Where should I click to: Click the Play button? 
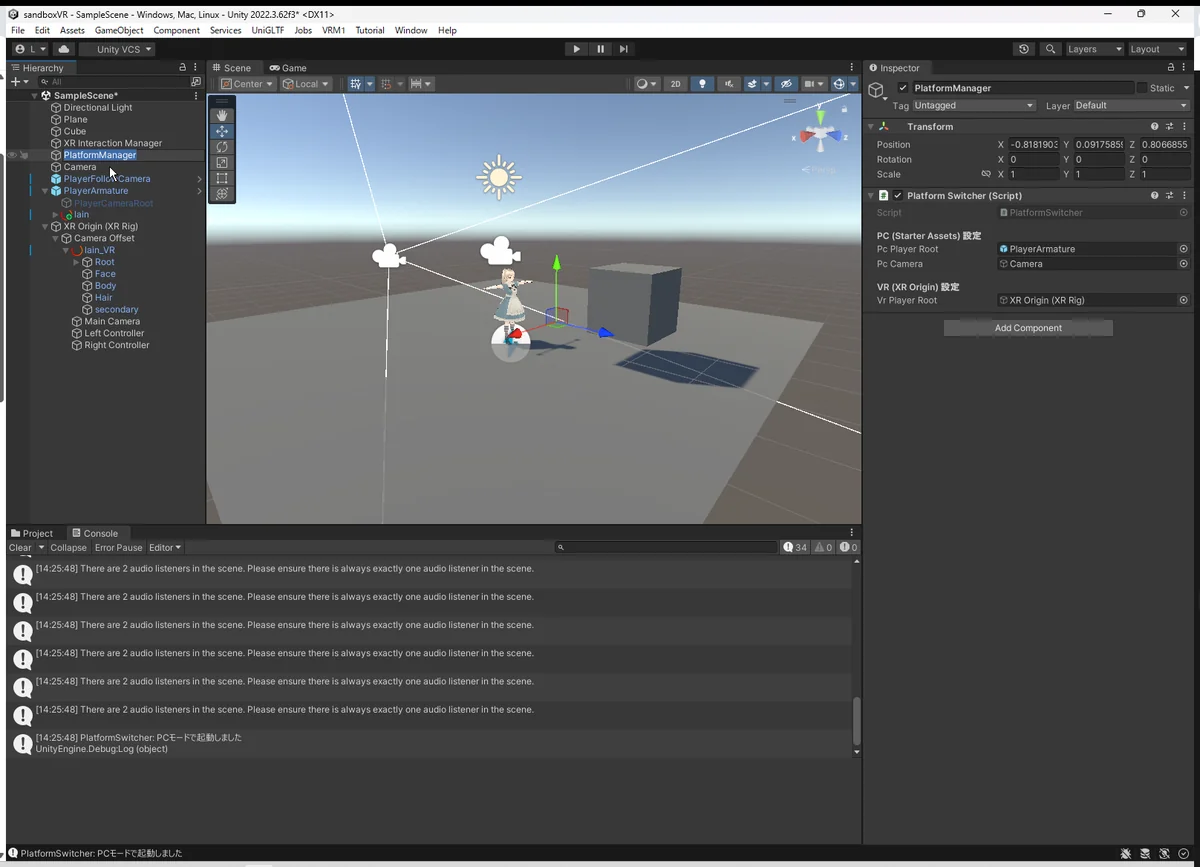[576, 49]
